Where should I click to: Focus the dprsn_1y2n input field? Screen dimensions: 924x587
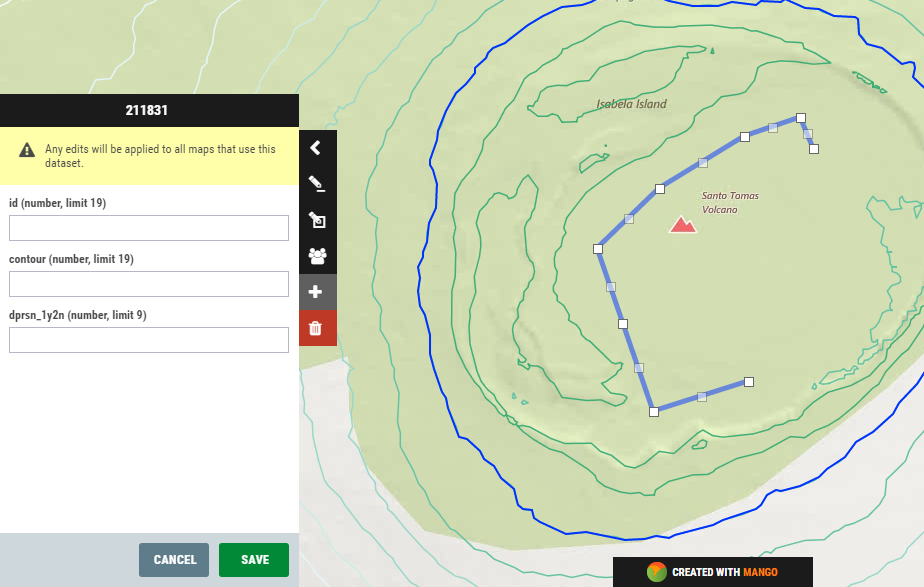(x=148, y=340)
